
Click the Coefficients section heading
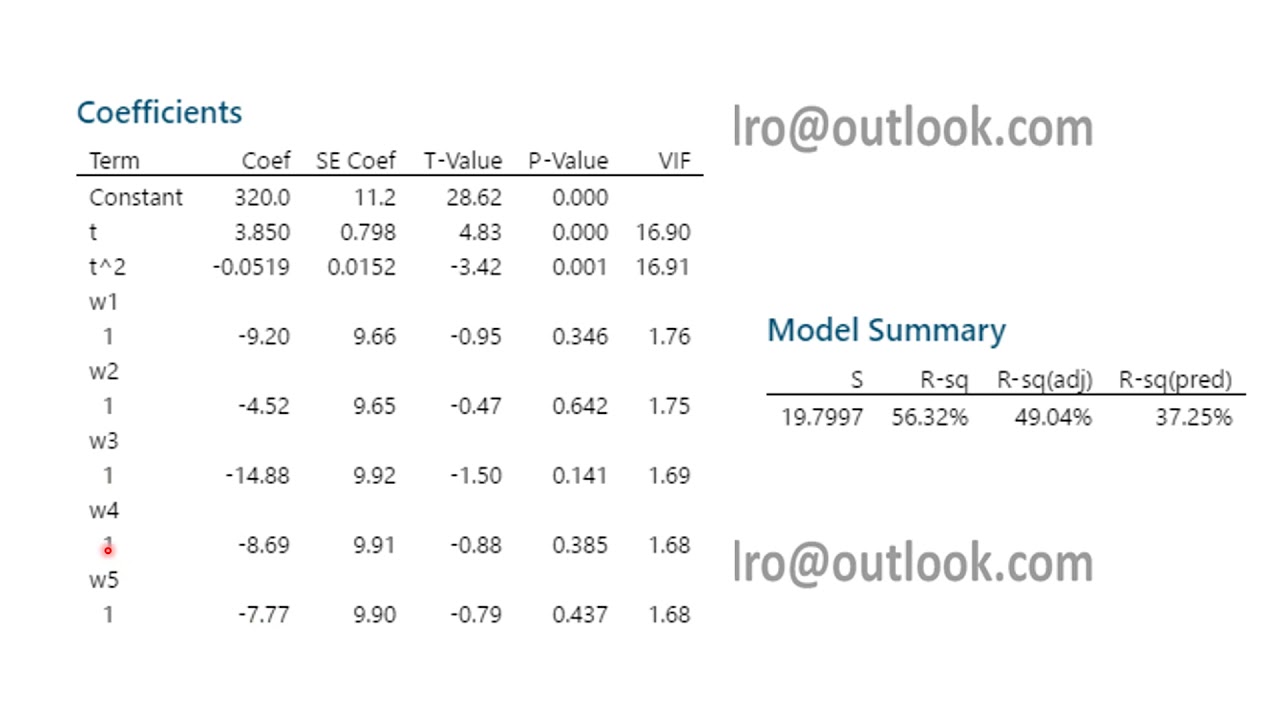(159, 112)
